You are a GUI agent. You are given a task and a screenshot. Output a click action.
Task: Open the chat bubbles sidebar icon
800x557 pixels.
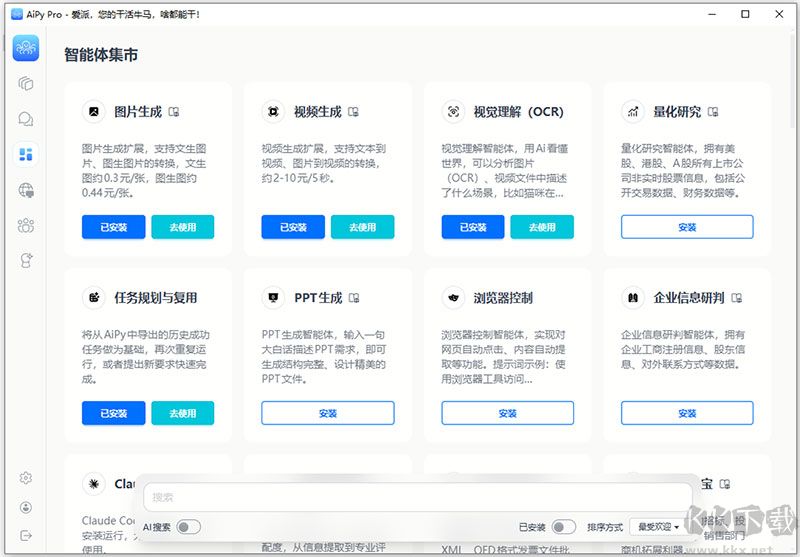(x=26, y=119)
